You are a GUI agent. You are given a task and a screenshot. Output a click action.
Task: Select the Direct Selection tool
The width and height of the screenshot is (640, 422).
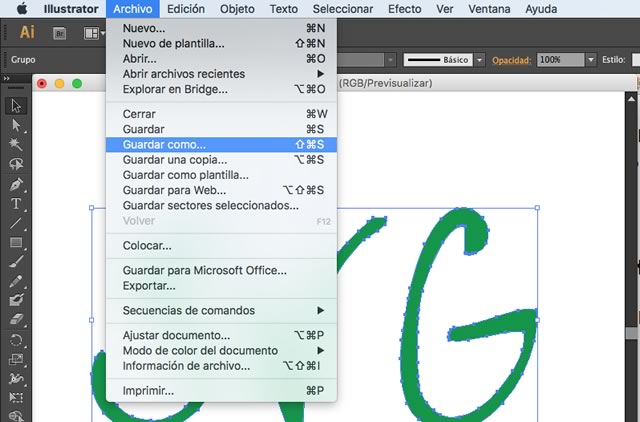[x=16, y=125]
